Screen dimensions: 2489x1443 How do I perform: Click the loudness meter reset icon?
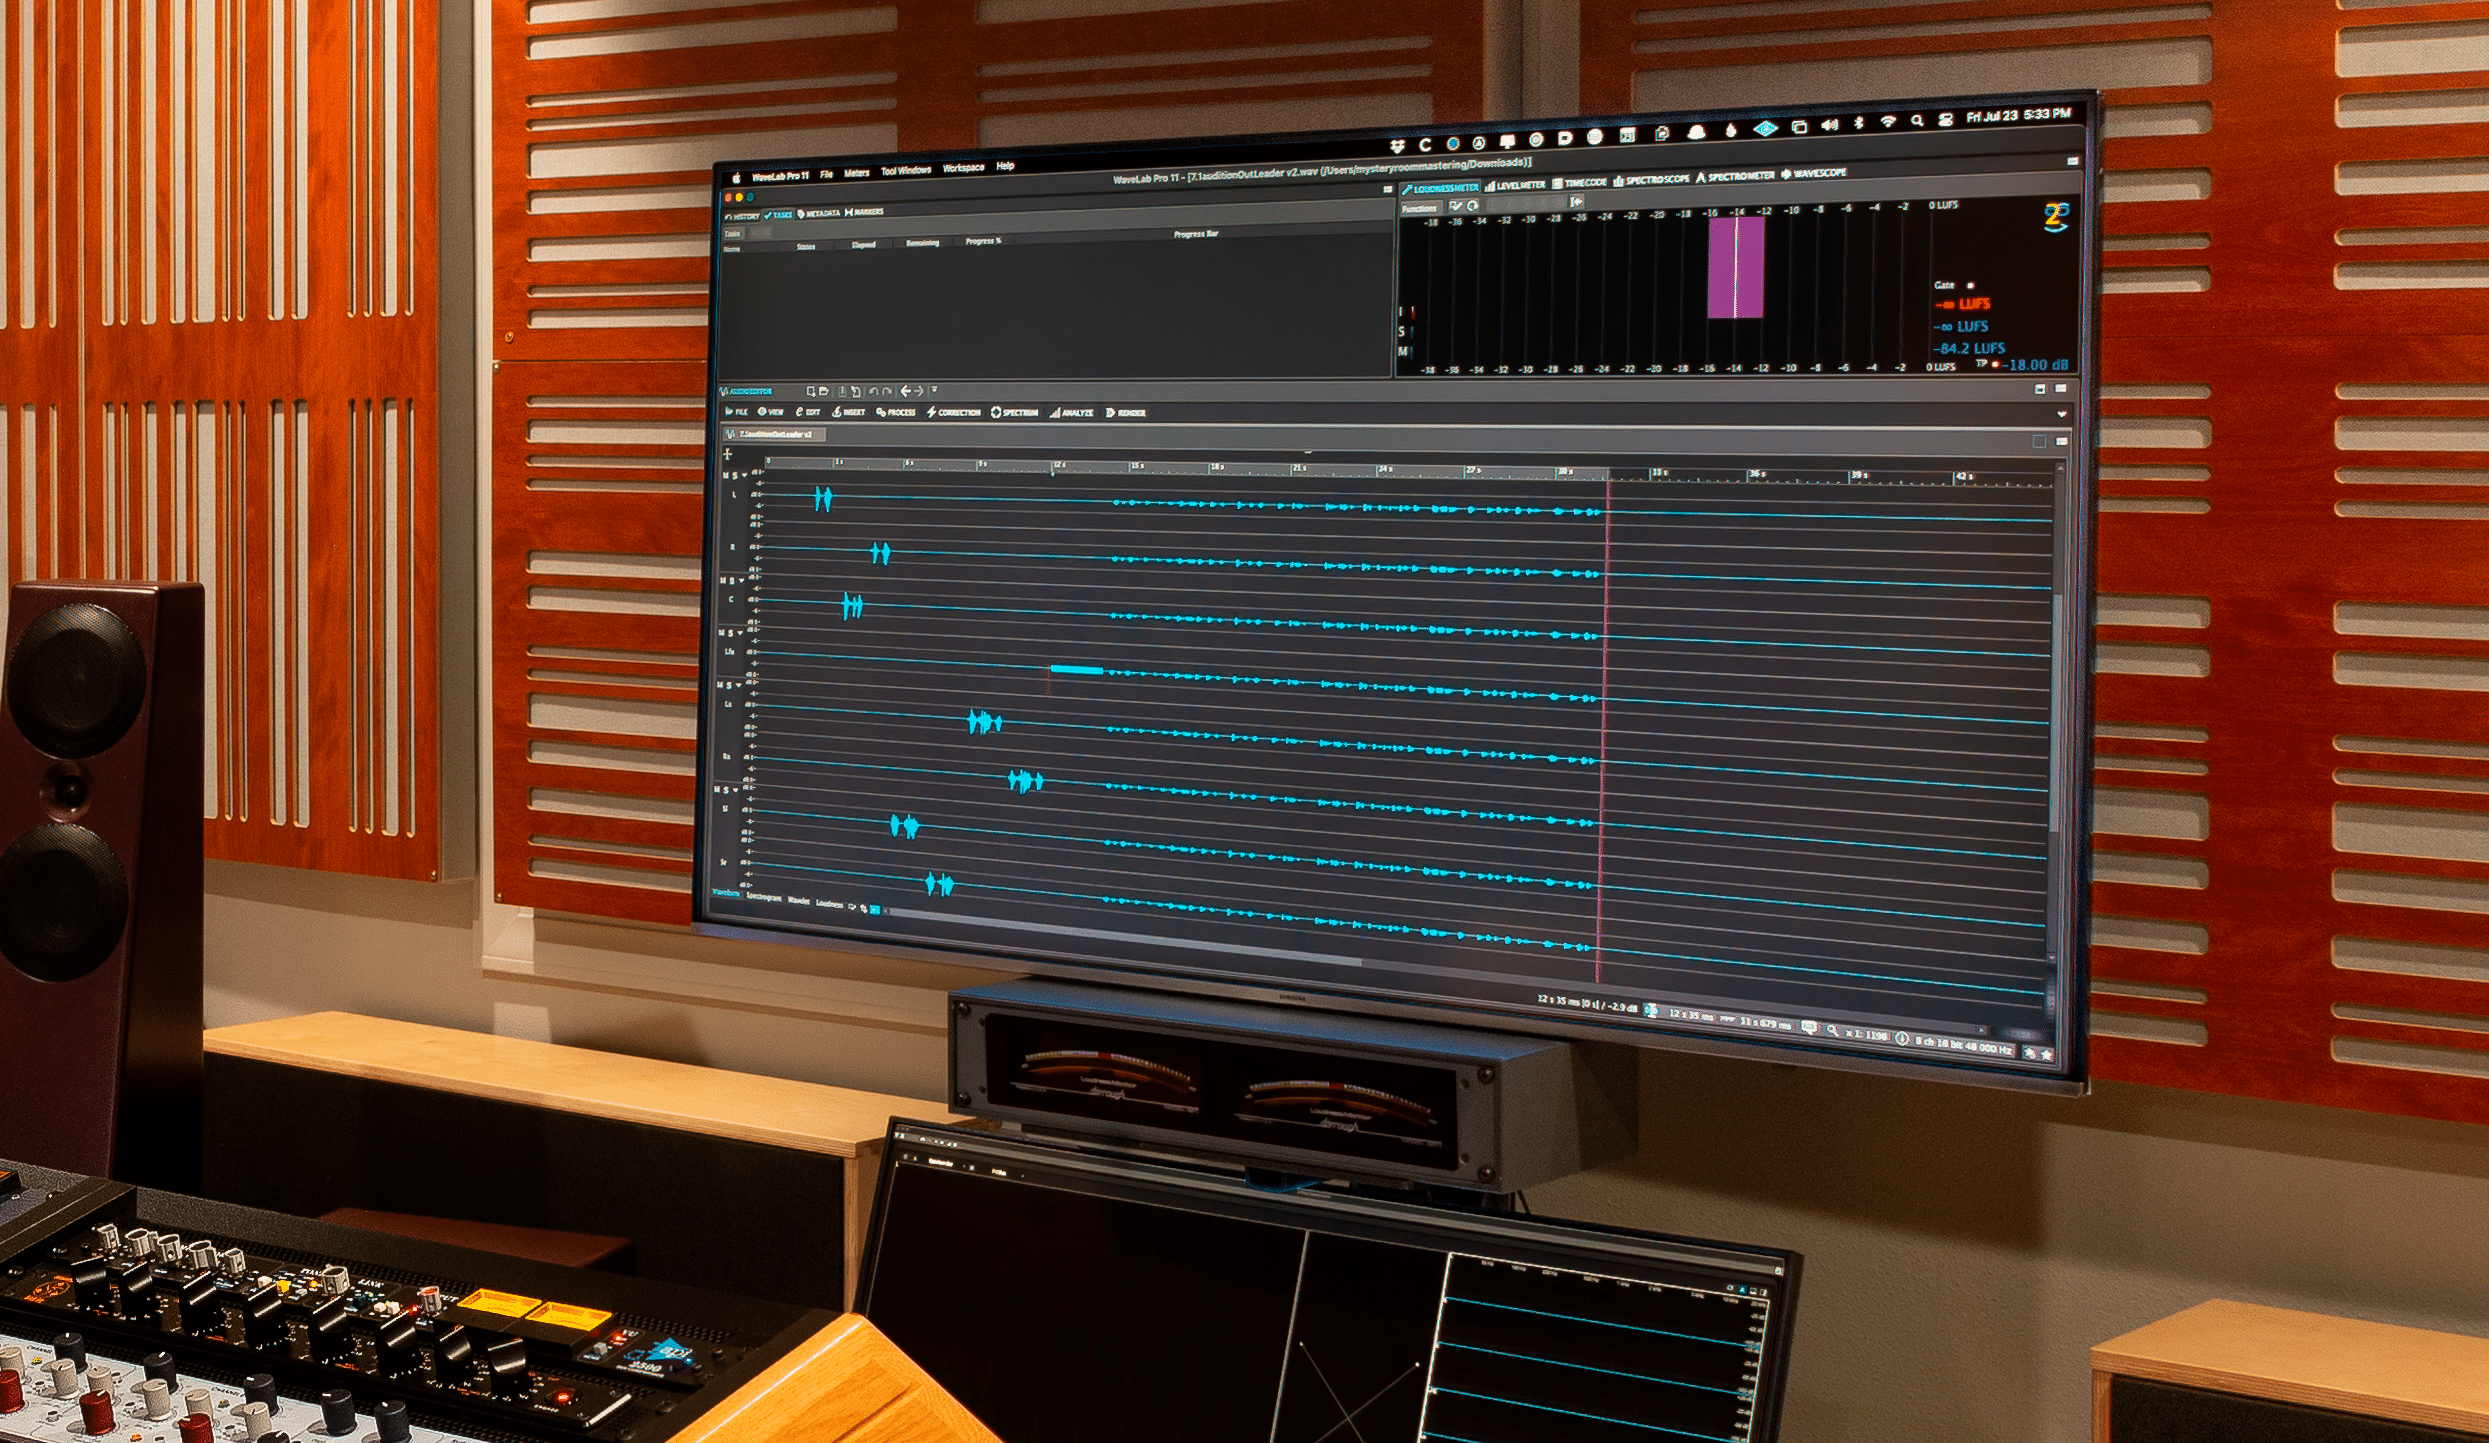point(1472,206)
